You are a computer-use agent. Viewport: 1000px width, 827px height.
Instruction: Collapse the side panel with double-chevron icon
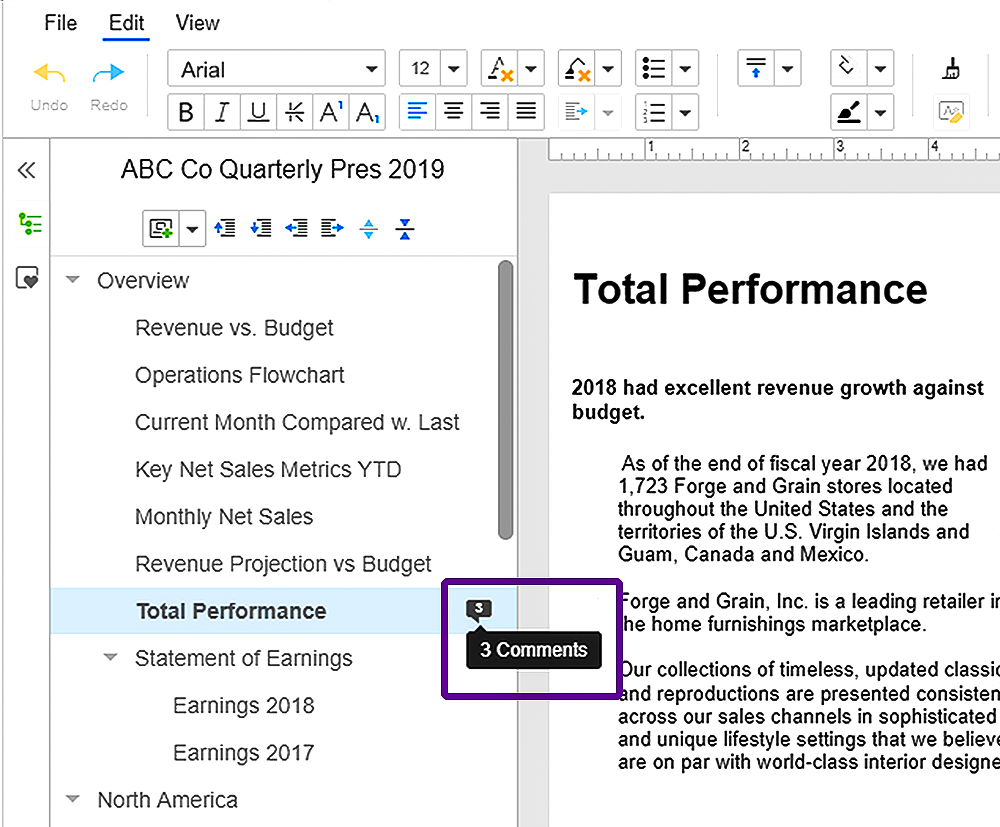tap(27, 170)
